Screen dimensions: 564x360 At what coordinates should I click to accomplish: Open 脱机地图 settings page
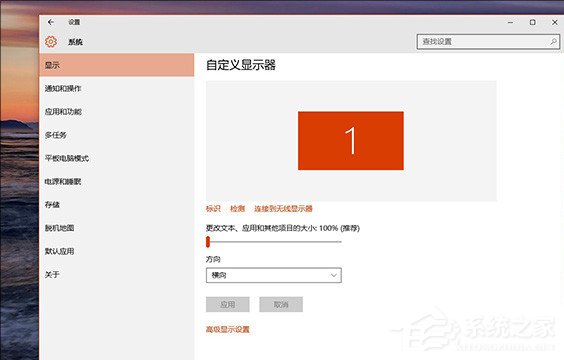coord(117,228)
